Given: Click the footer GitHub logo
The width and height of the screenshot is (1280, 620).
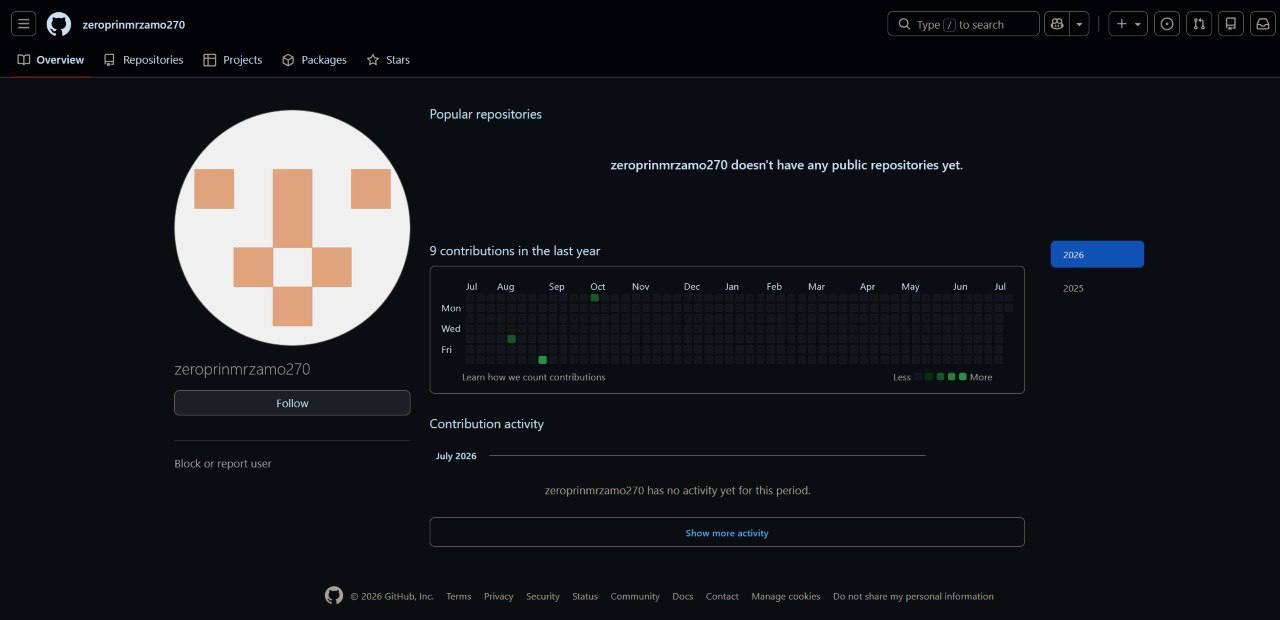Looking at the screenshot, I should pyautogui.click(x=334, y=595).
